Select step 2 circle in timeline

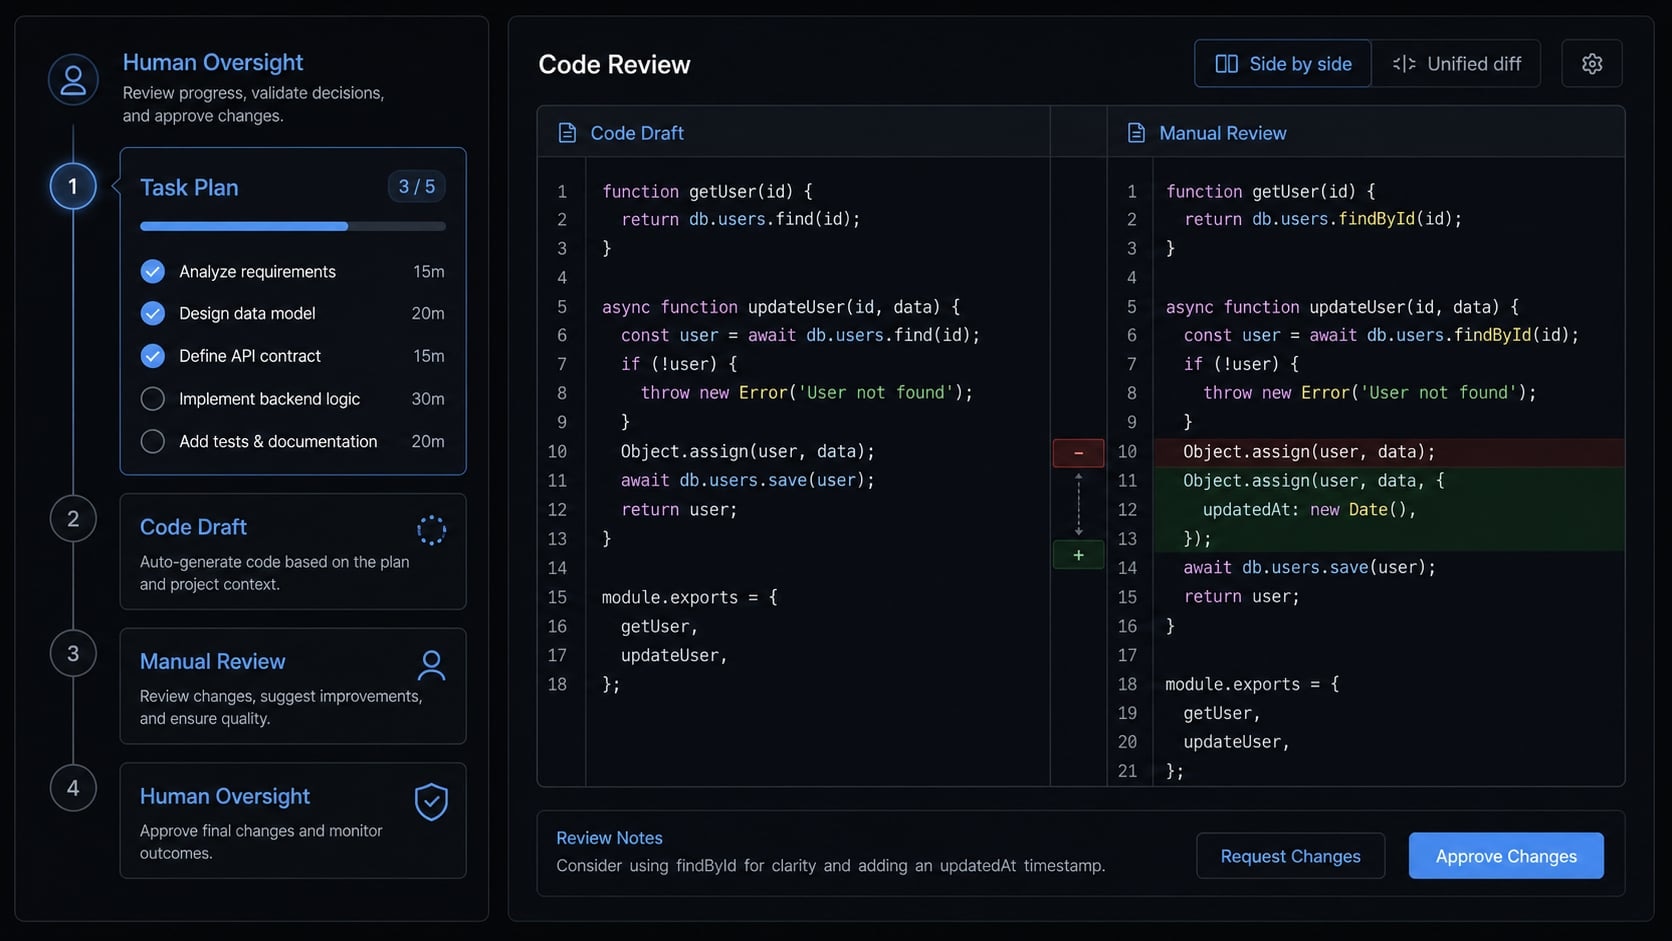point(73,519)
